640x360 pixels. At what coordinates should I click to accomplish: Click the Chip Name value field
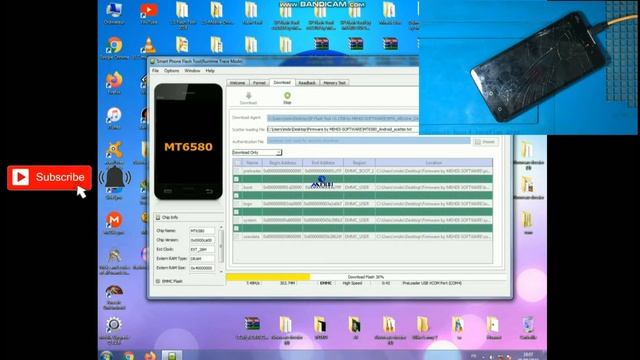click(x=202, y=231)
